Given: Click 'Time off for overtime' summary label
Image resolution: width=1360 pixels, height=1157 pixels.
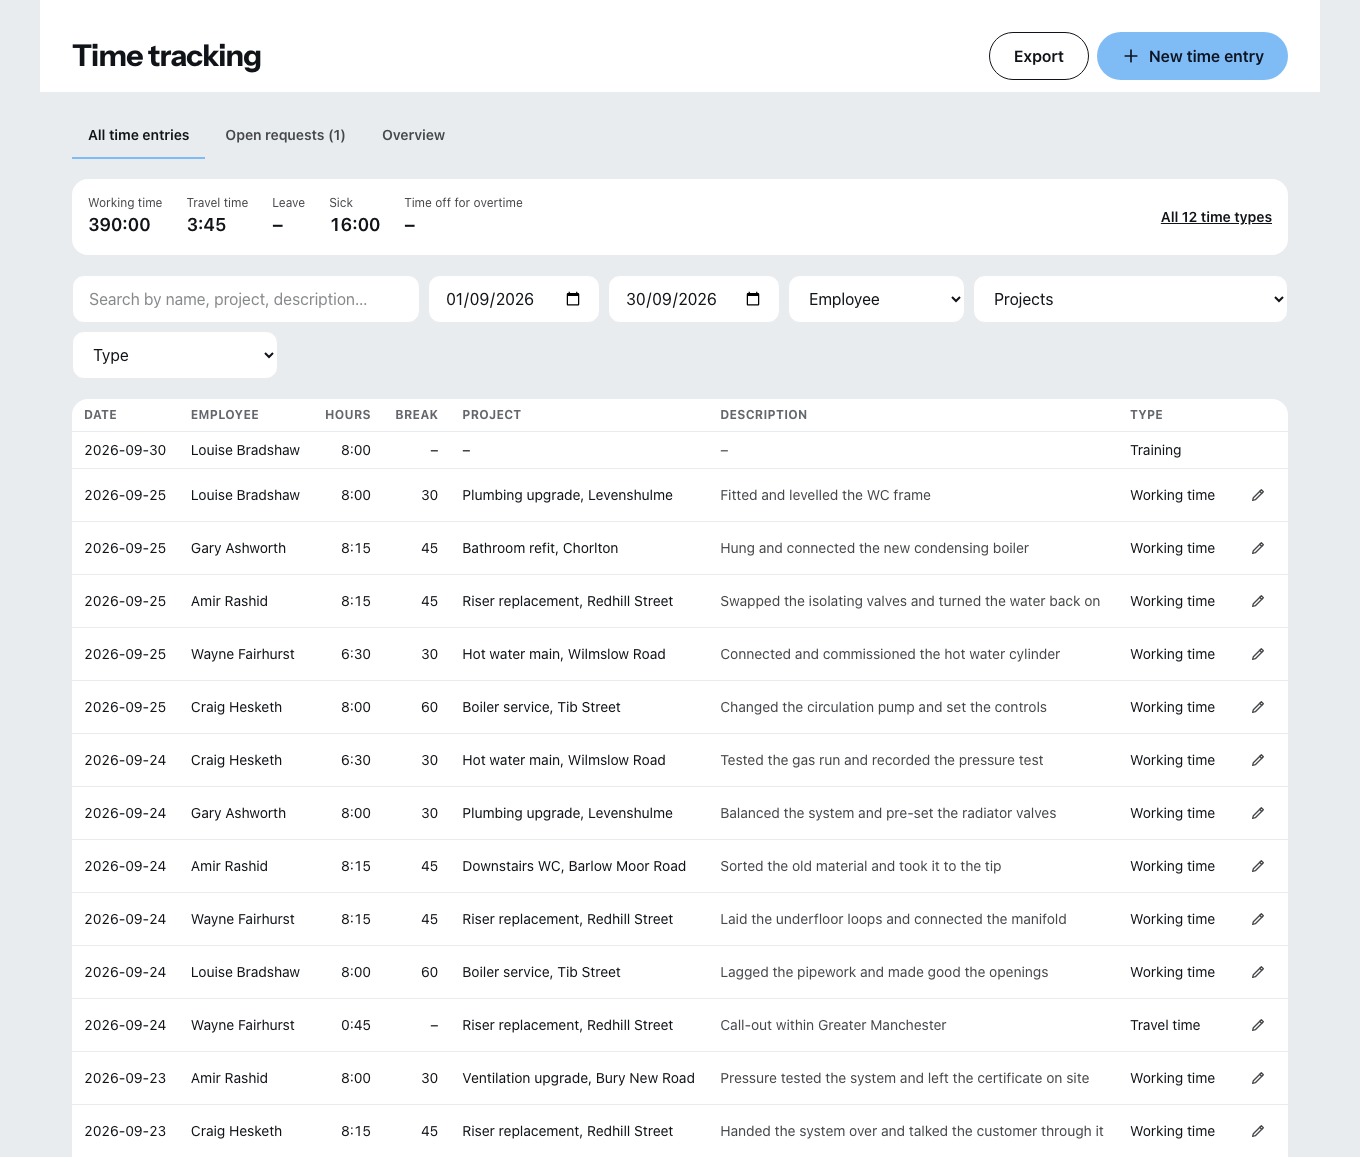Looking at the screenshot, I should pyautogui.click(x=463, y=202).
